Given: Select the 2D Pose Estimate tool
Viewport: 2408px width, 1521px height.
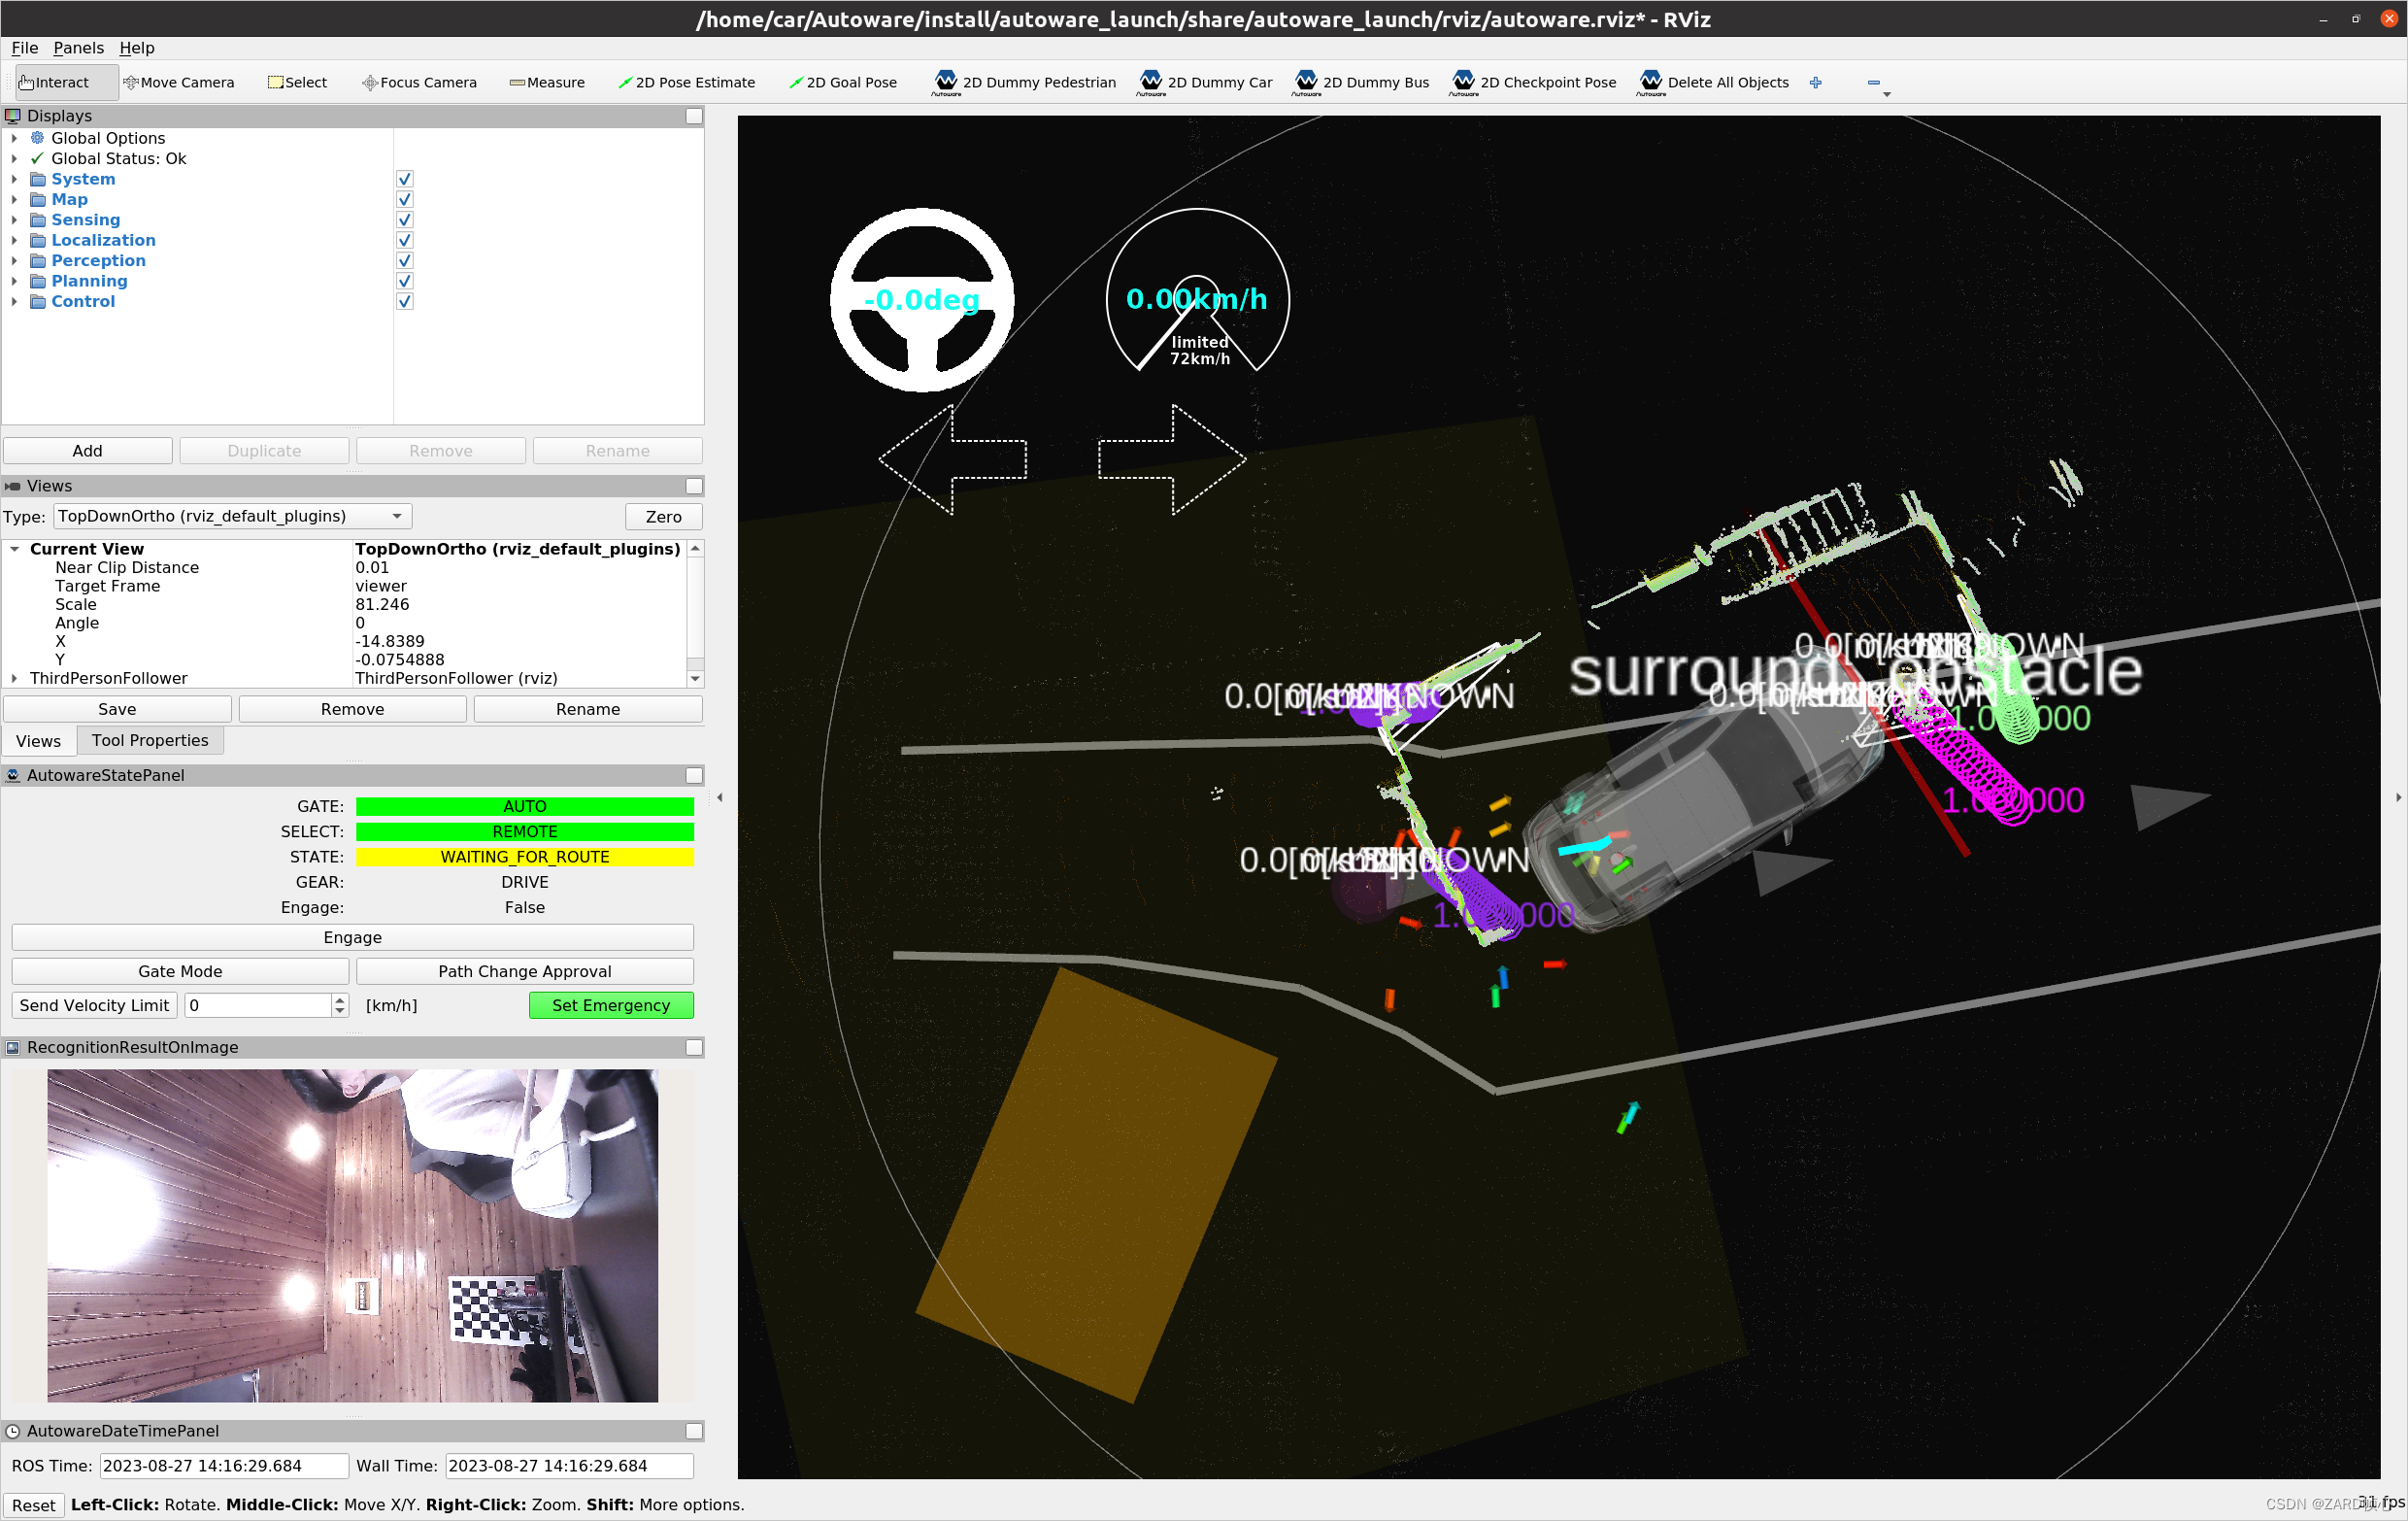Looking at the screenshot, I should (686, 82).
